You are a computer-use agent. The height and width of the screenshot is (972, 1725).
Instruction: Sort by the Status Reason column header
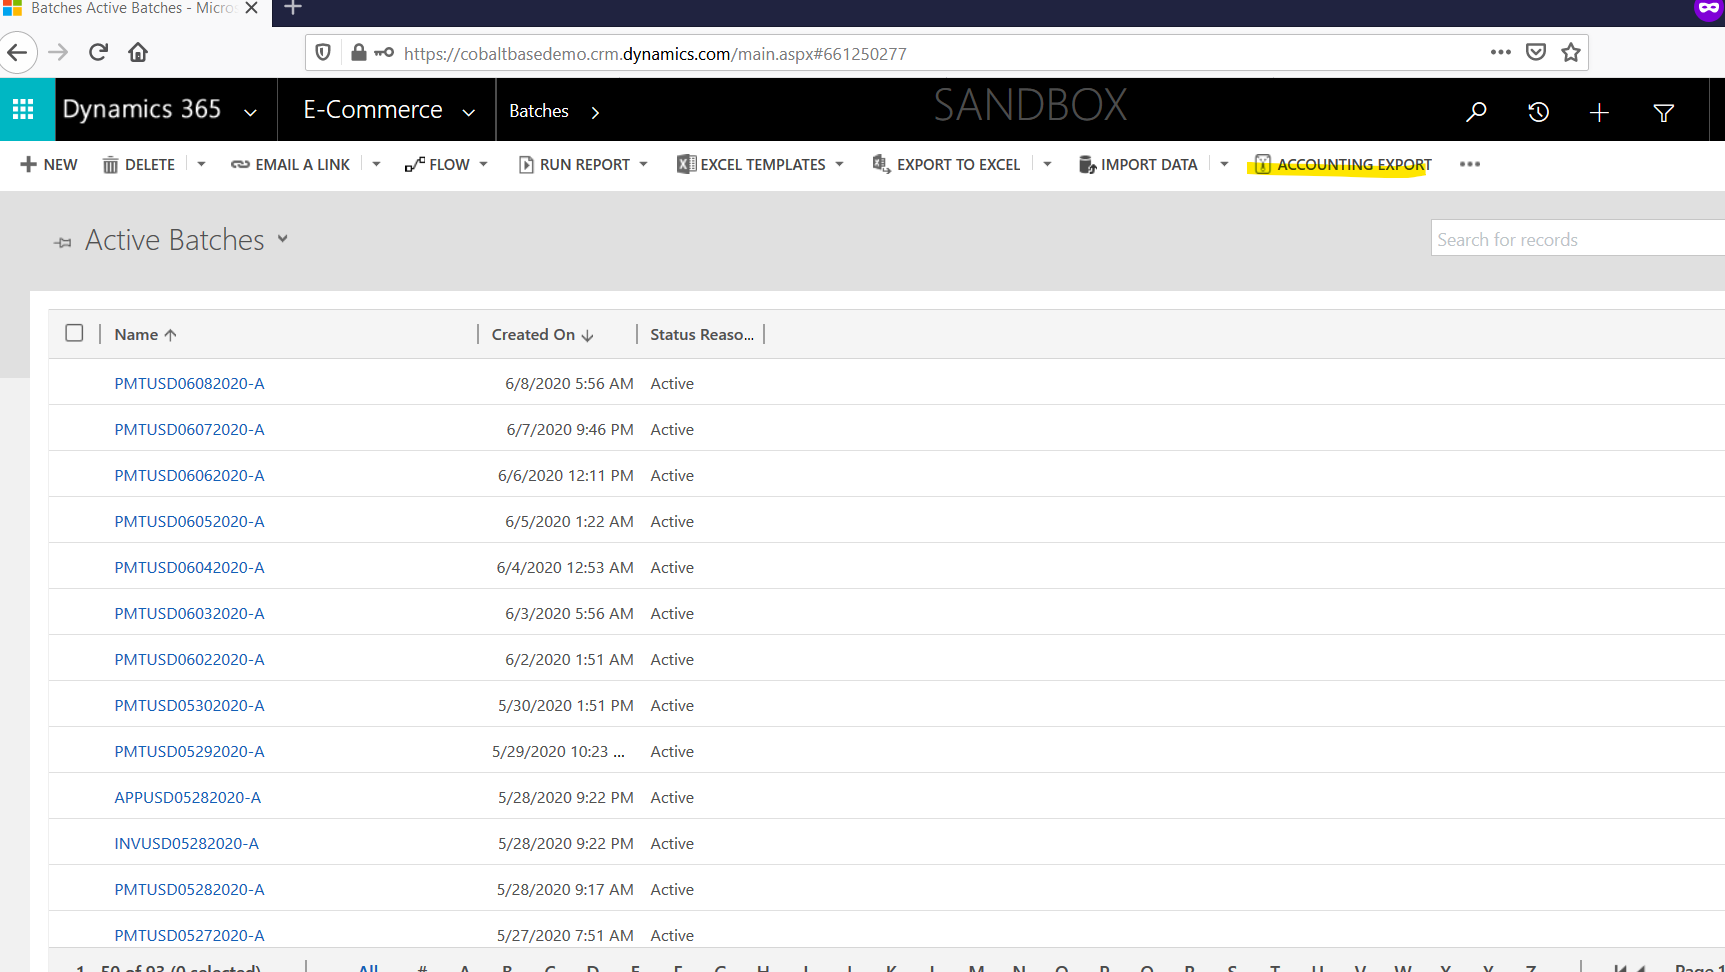tap(702, 334)
